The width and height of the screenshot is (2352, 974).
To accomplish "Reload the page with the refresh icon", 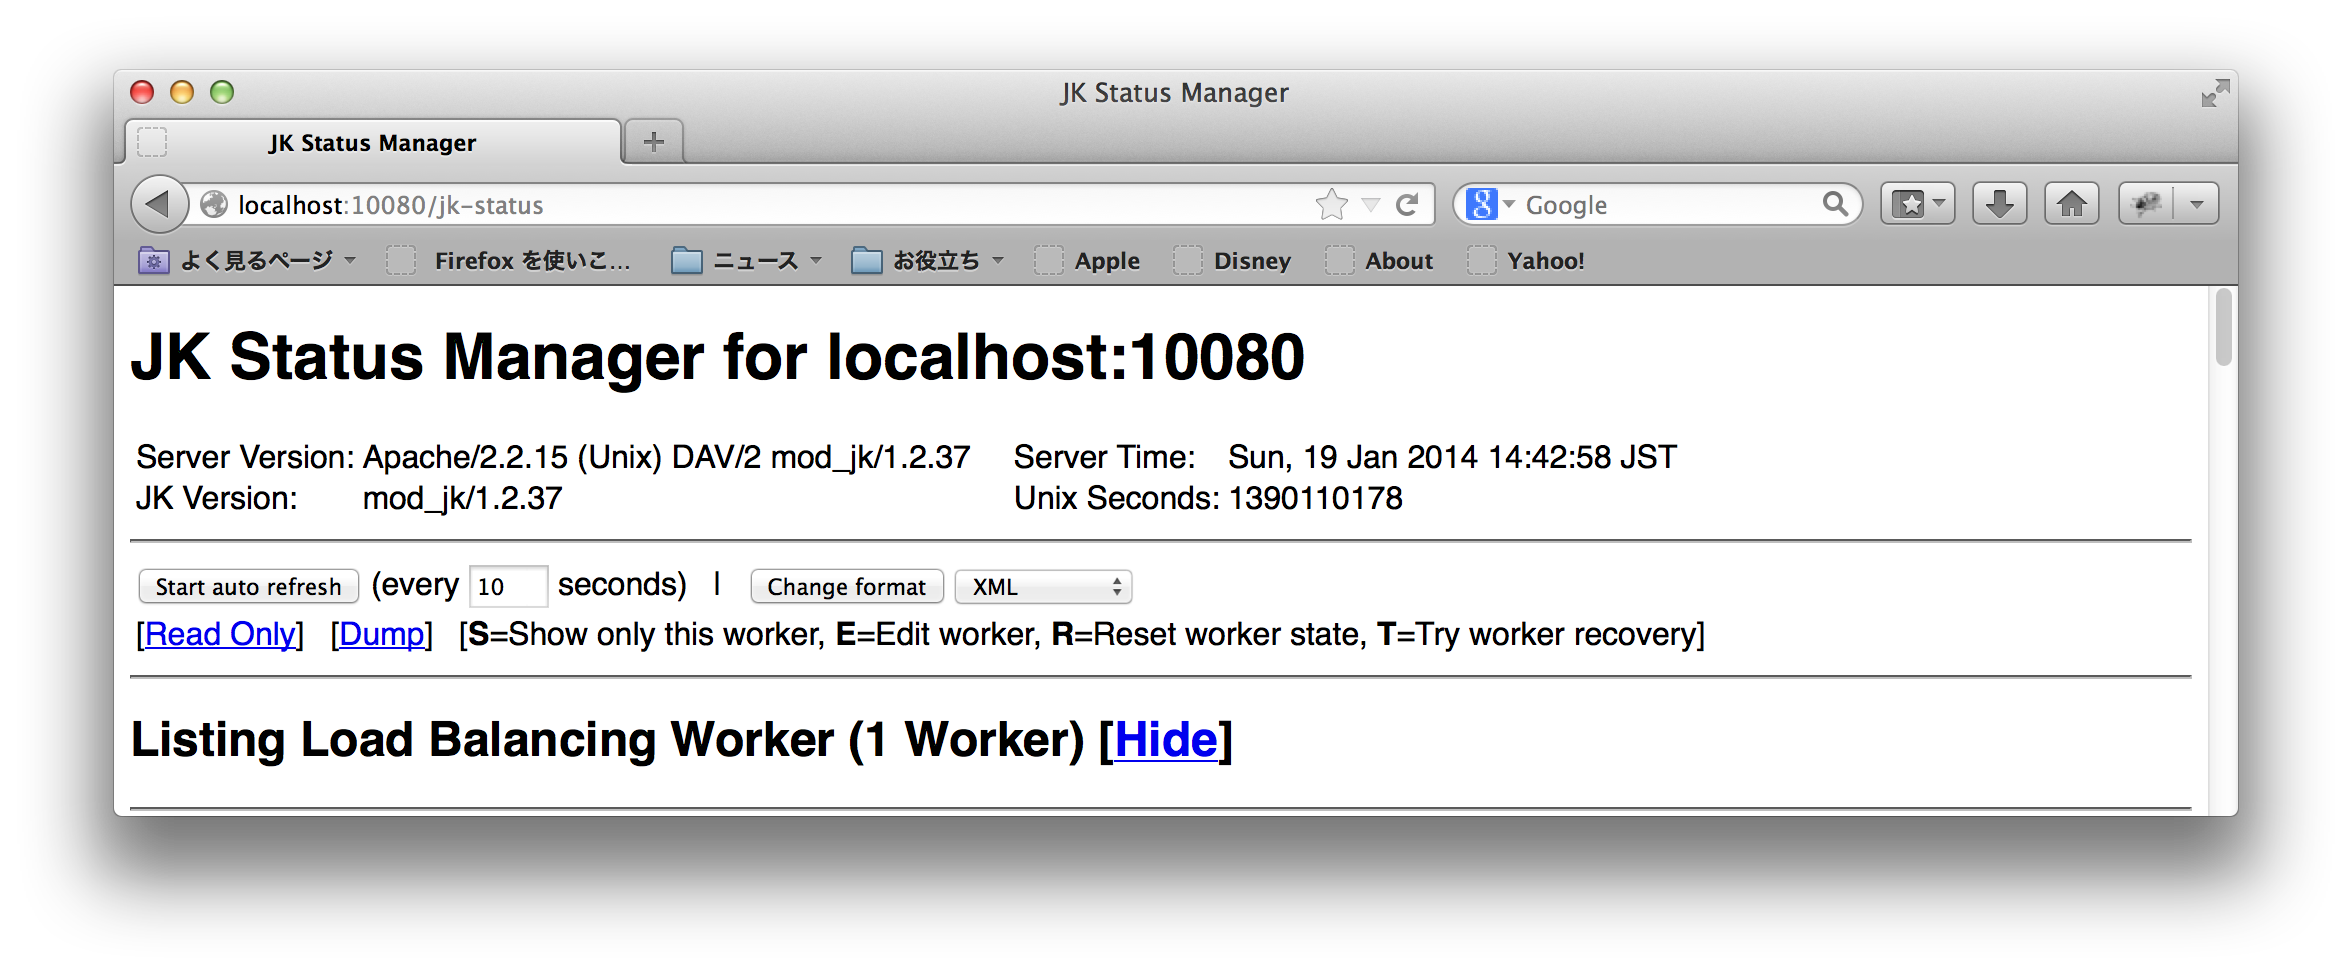I will pyautogui.click(x=1407, y=204).
